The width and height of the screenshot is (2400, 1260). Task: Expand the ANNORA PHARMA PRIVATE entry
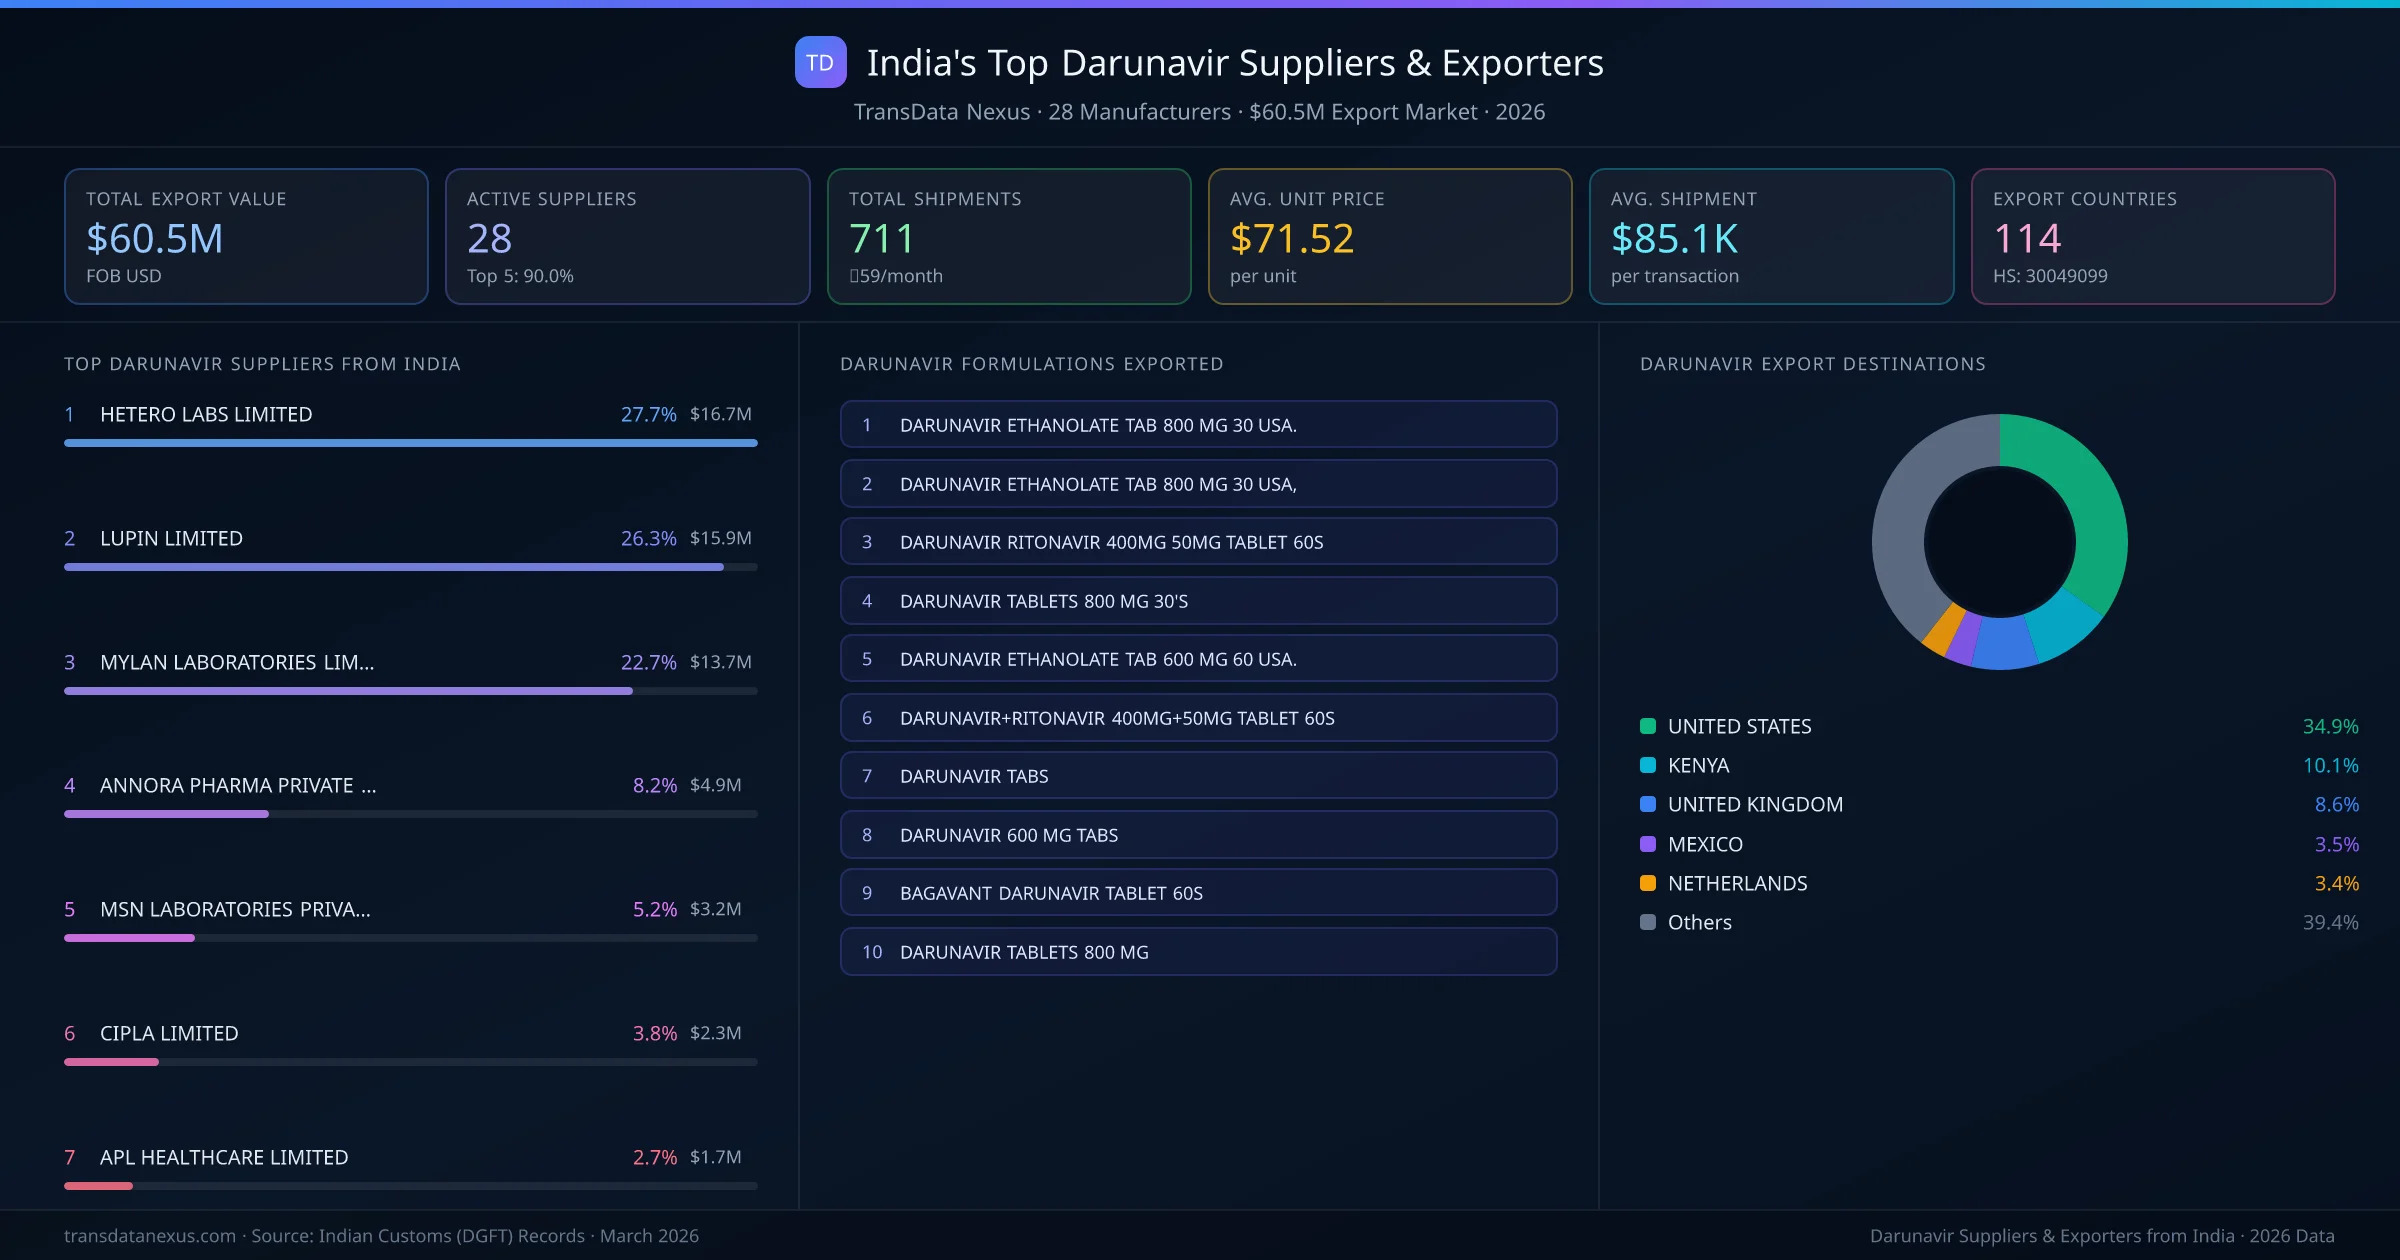click(x=237, y=786)
